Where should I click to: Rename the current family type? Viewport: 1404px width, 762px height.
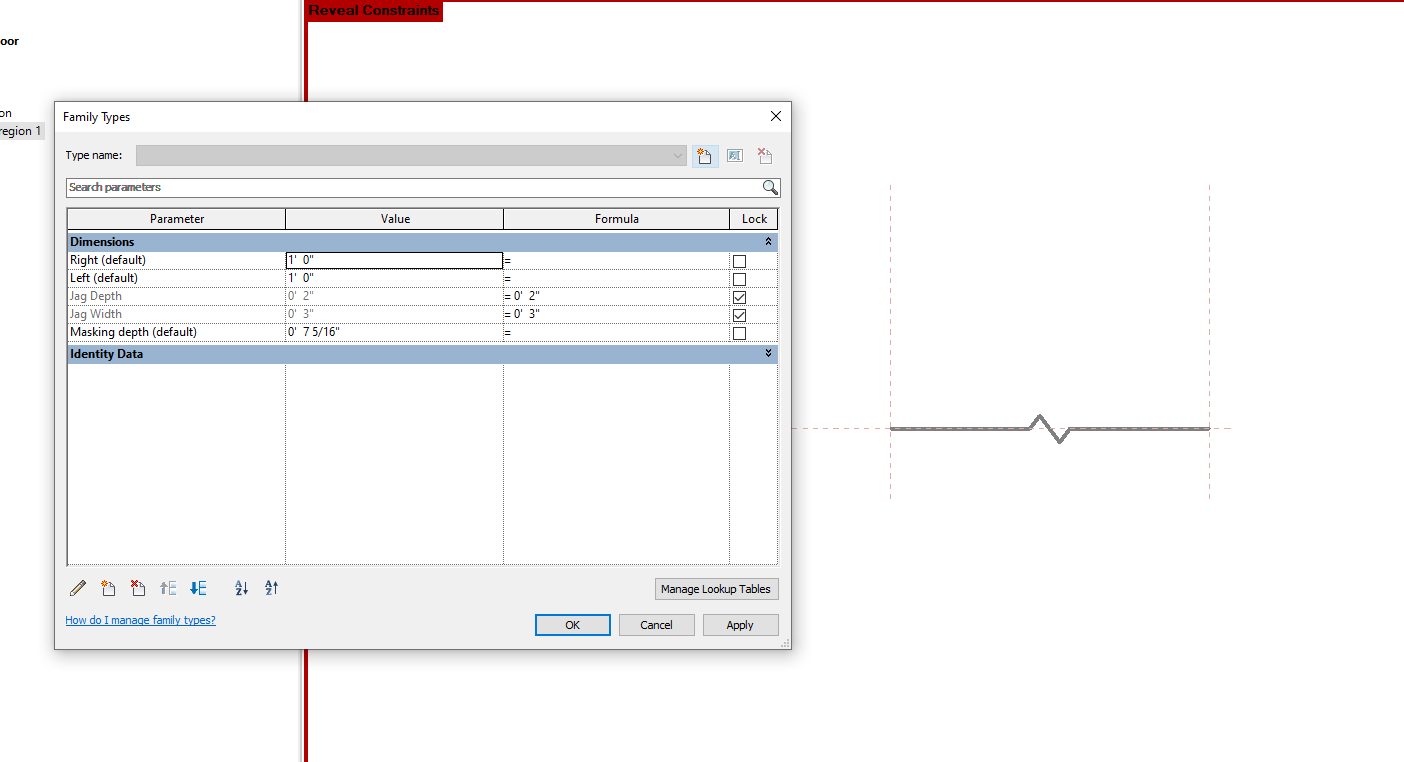tap(734, 155)
